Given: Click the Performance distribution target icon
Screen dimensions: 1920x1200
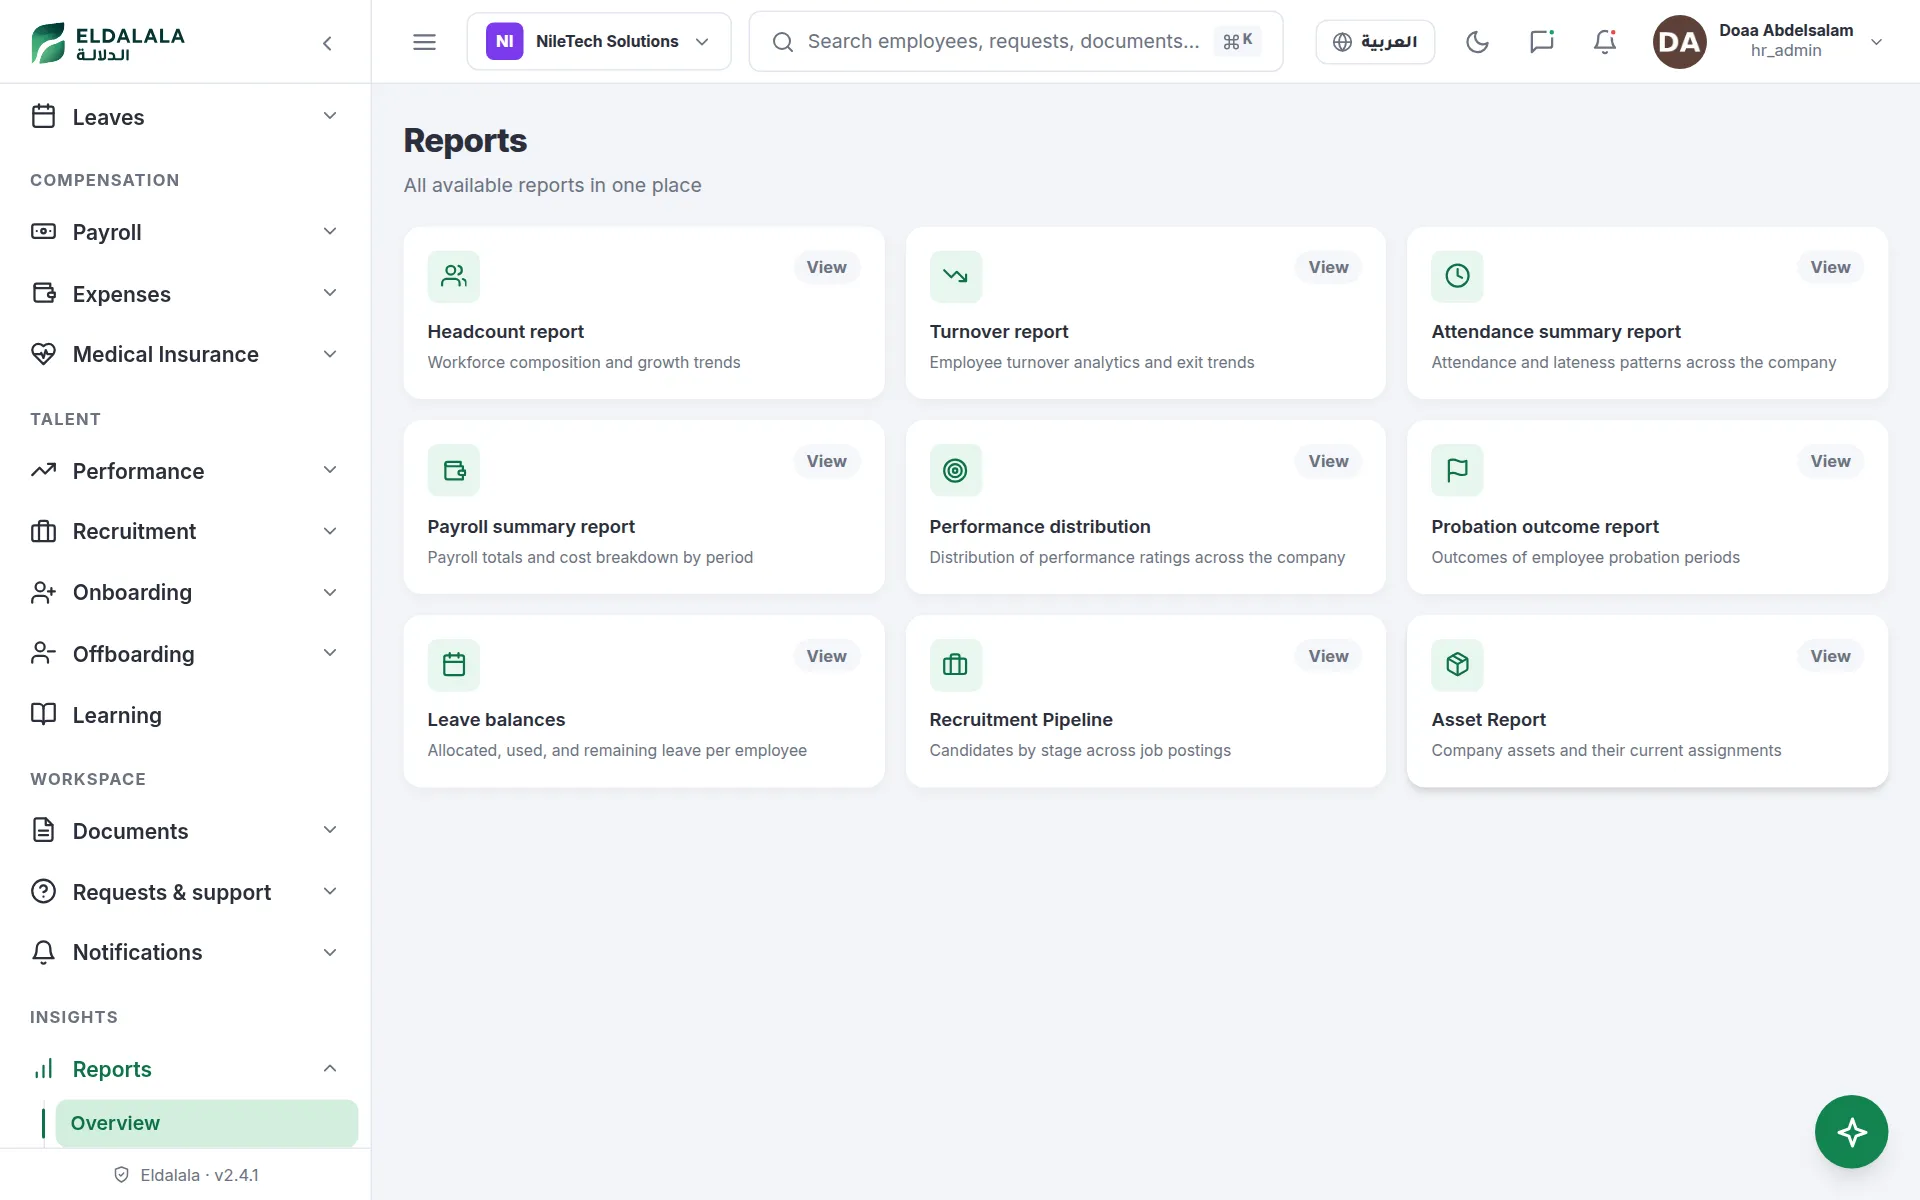Looking at the screenshot, I should [955, 470].
